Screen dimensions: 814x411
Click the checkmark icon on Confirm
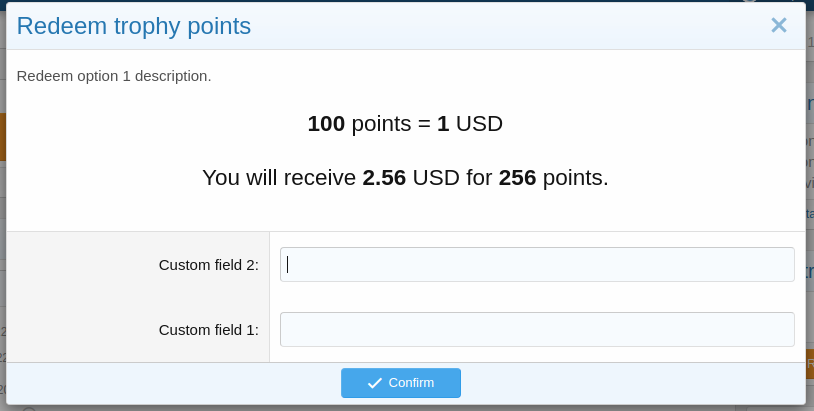[x=375, y=383]
